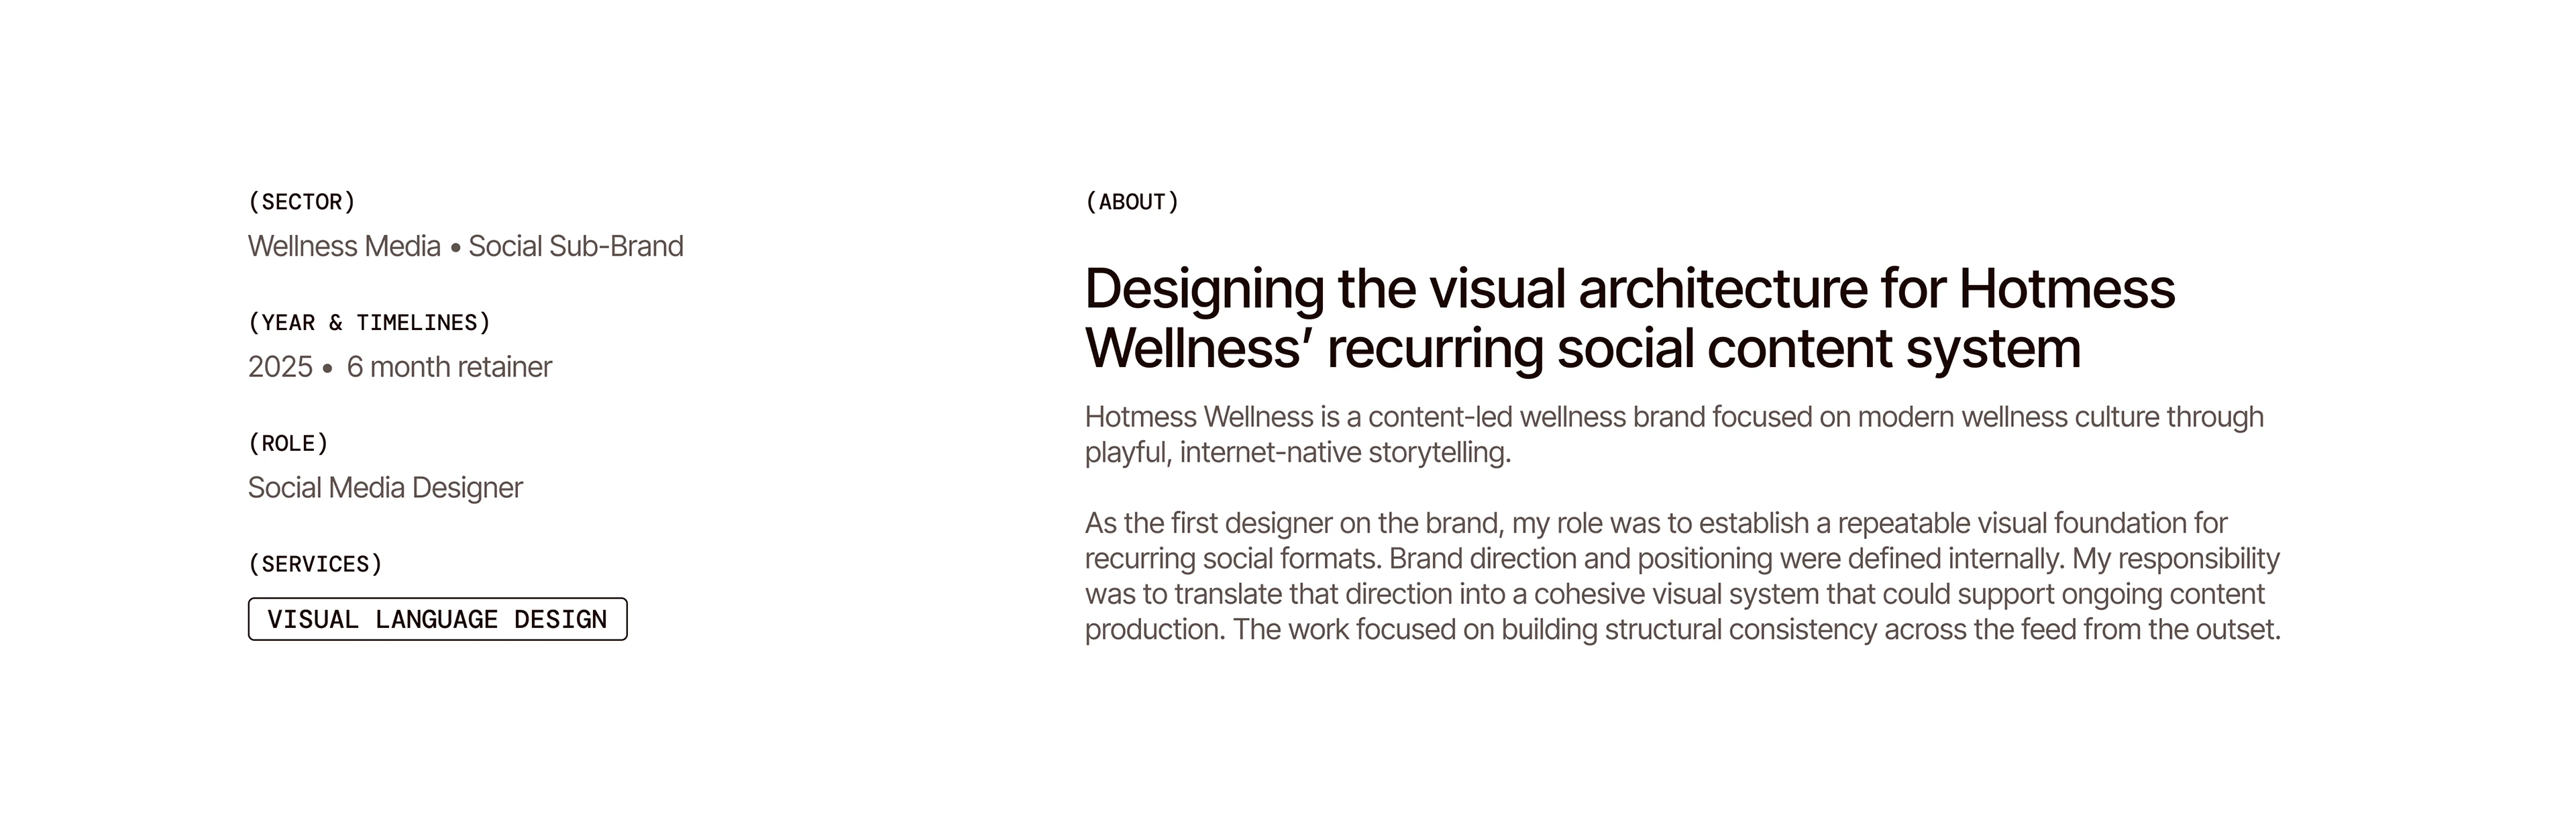2576x834 pixels.
Task: Click the "Social Media Designer" text
Action: [x=385, y=488]
